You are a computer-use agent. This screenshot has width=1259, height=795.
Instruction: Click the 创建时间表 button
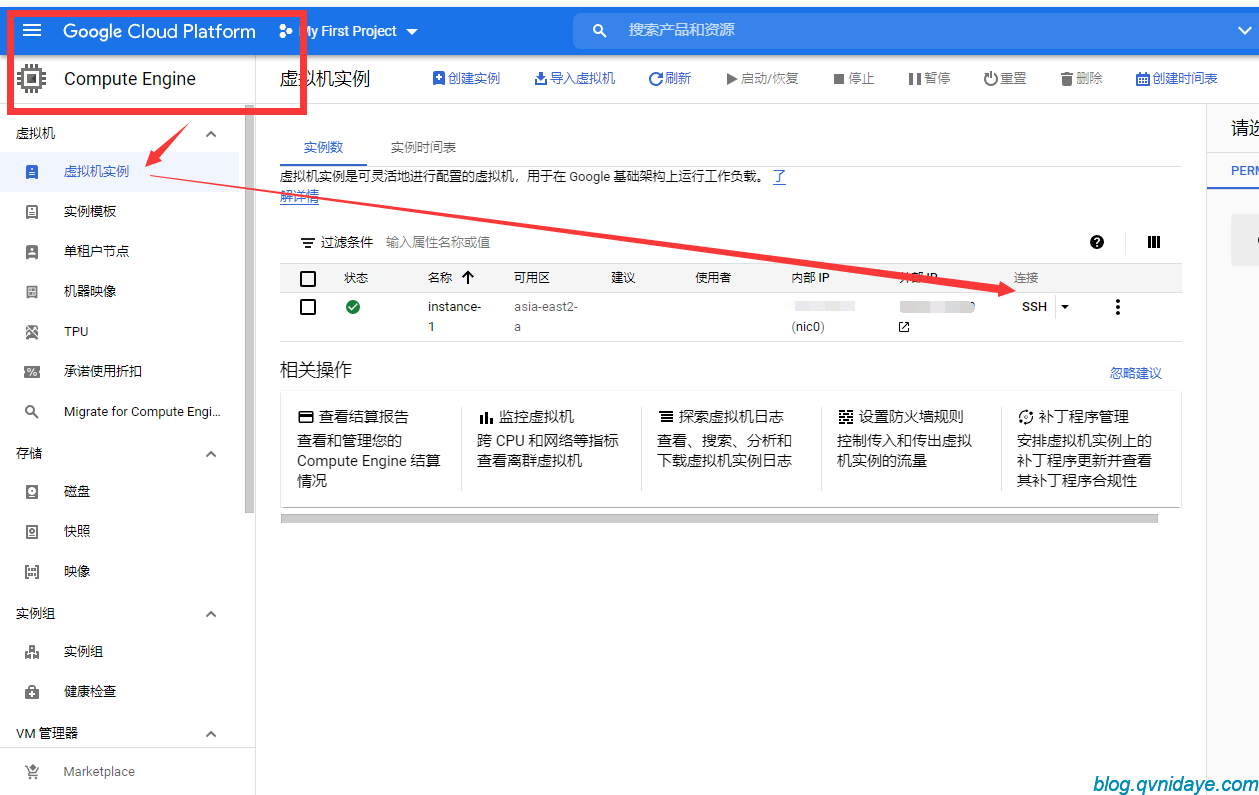pyautogui.click(x=1177, y=78)
